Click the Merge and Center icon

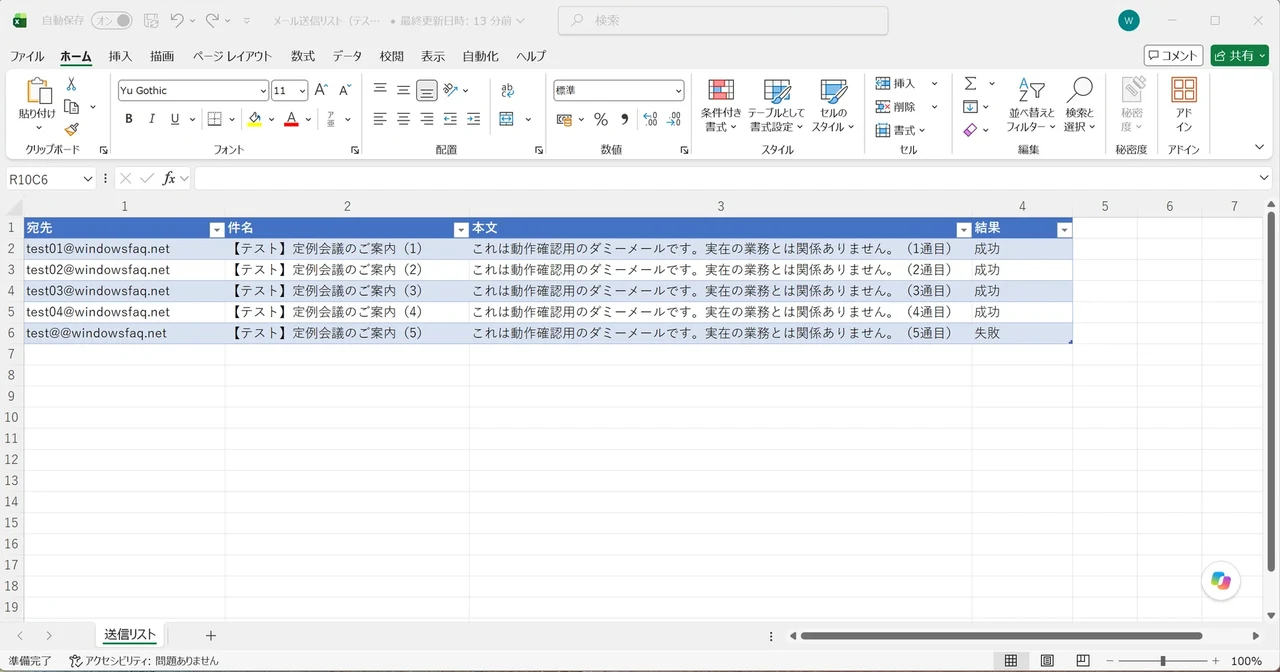(x=507, y=119)
